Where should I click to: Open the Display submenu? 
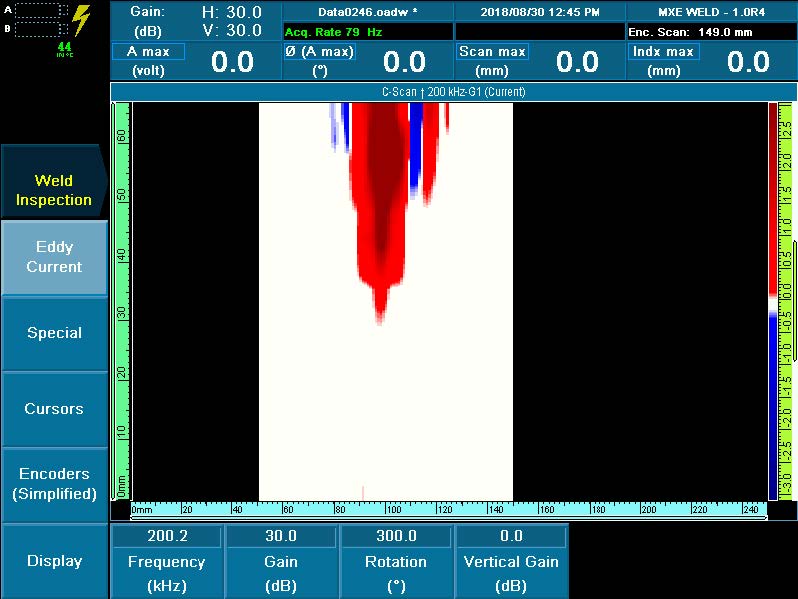[x=54, y=560]
